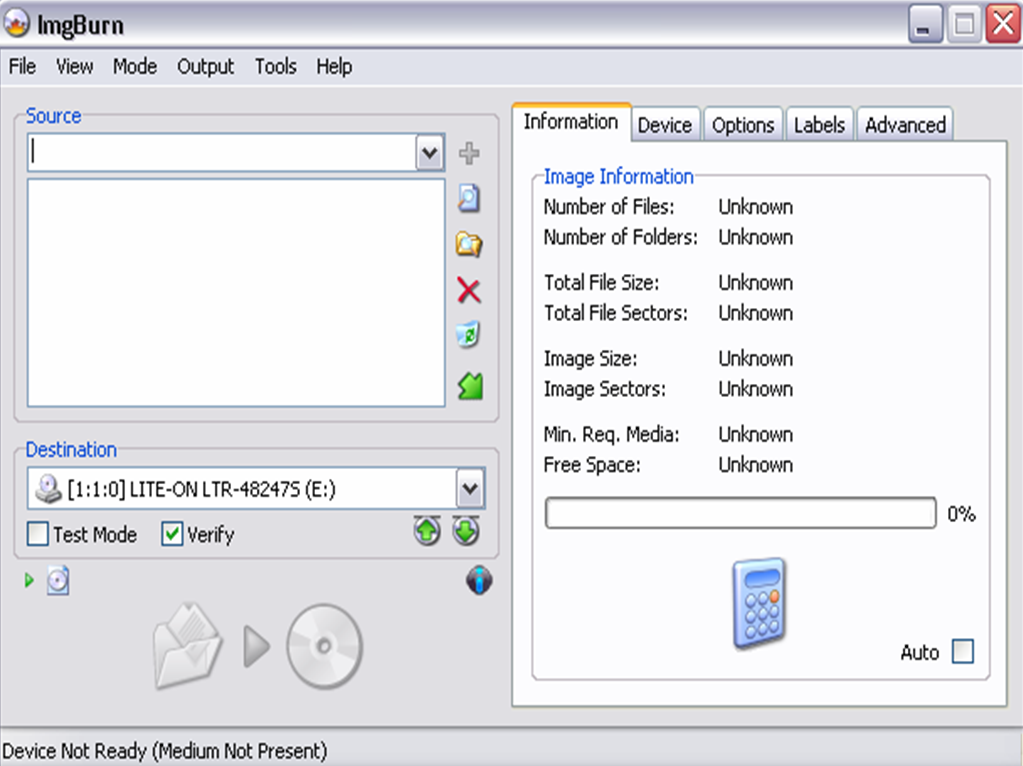The image size is (1023, 766).
Task: Click the 'Free Space:' label
Action: 592,465
